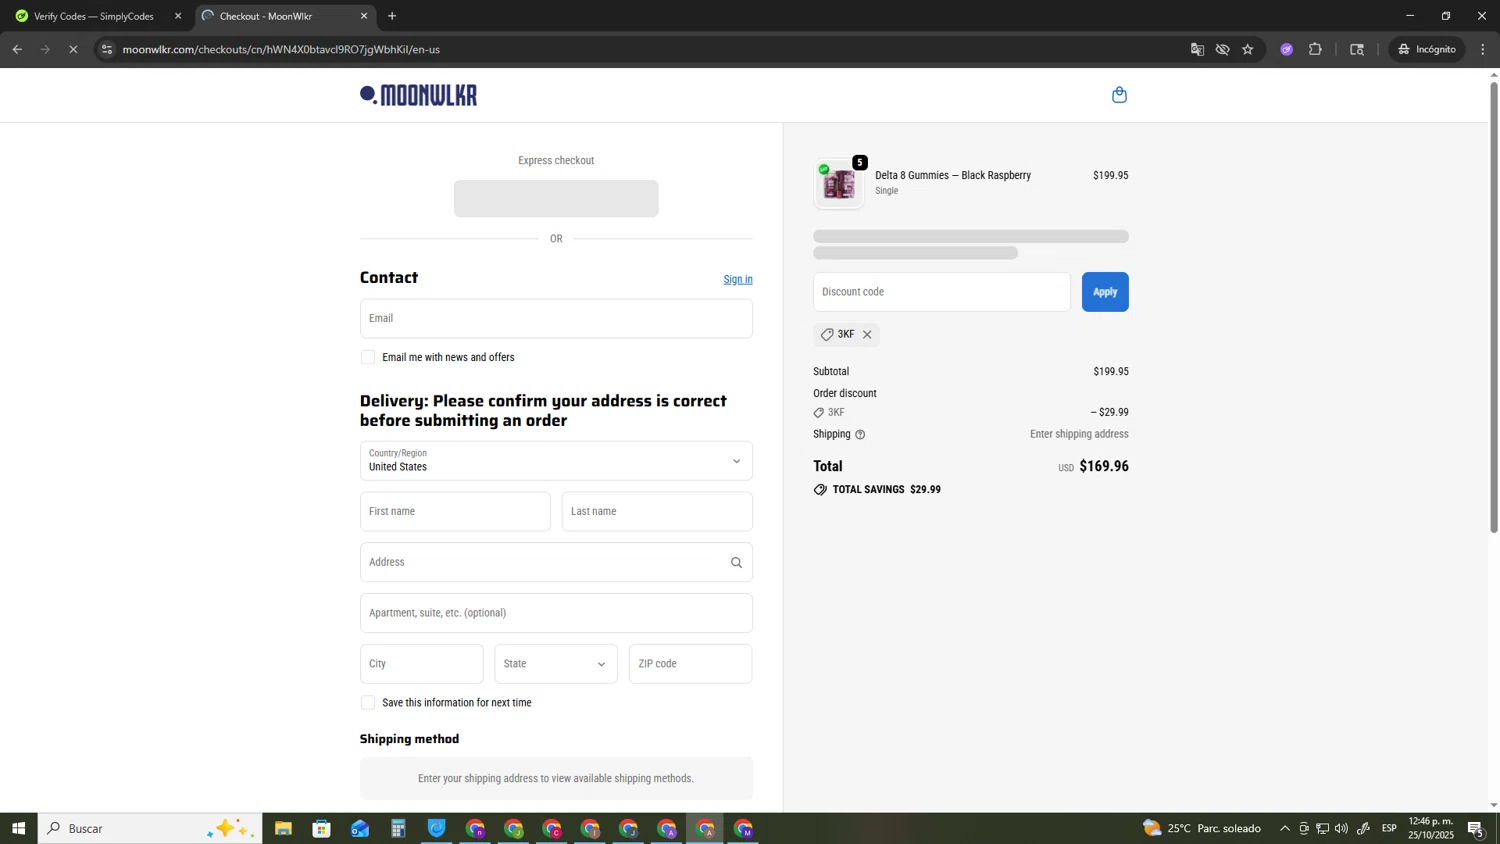Click the TOTAL SAVINGS $29.99 text
Screen dimensions: 1500x844
887,490
